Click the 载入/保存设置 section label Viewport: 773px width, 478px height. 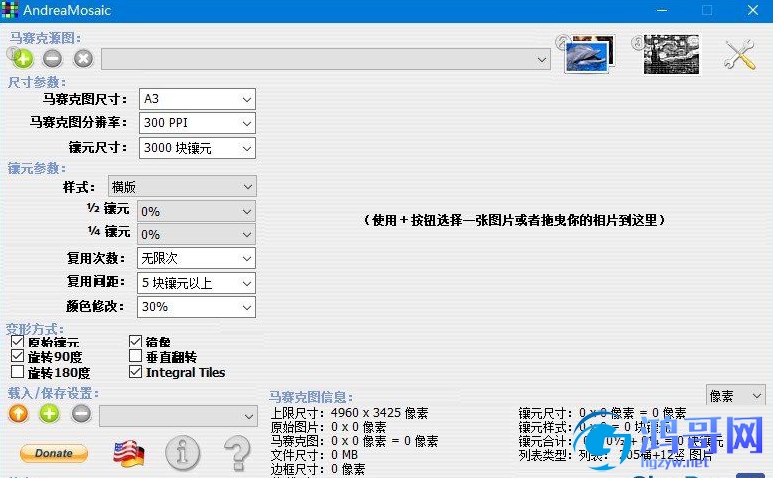click(x=53, y=393)
